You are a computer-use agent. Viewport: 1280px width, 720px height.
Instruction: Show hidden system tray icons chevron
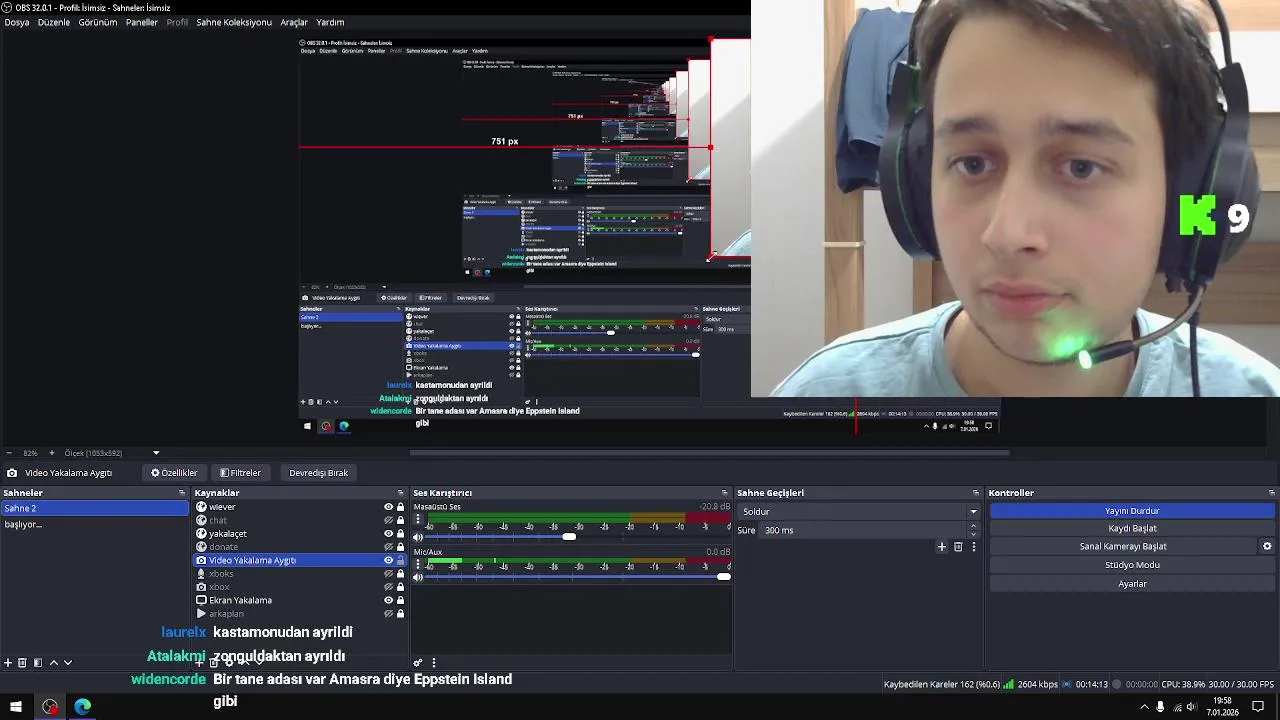point(1144,707)
